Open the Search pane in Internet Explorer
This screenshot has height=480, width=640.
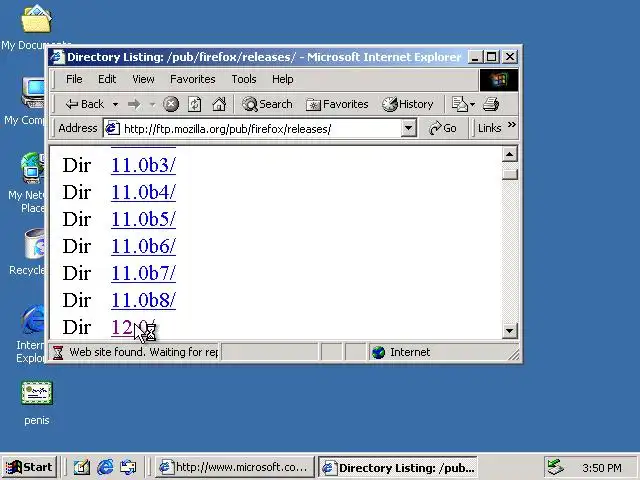pyautogui.click(x=267, y=104)
